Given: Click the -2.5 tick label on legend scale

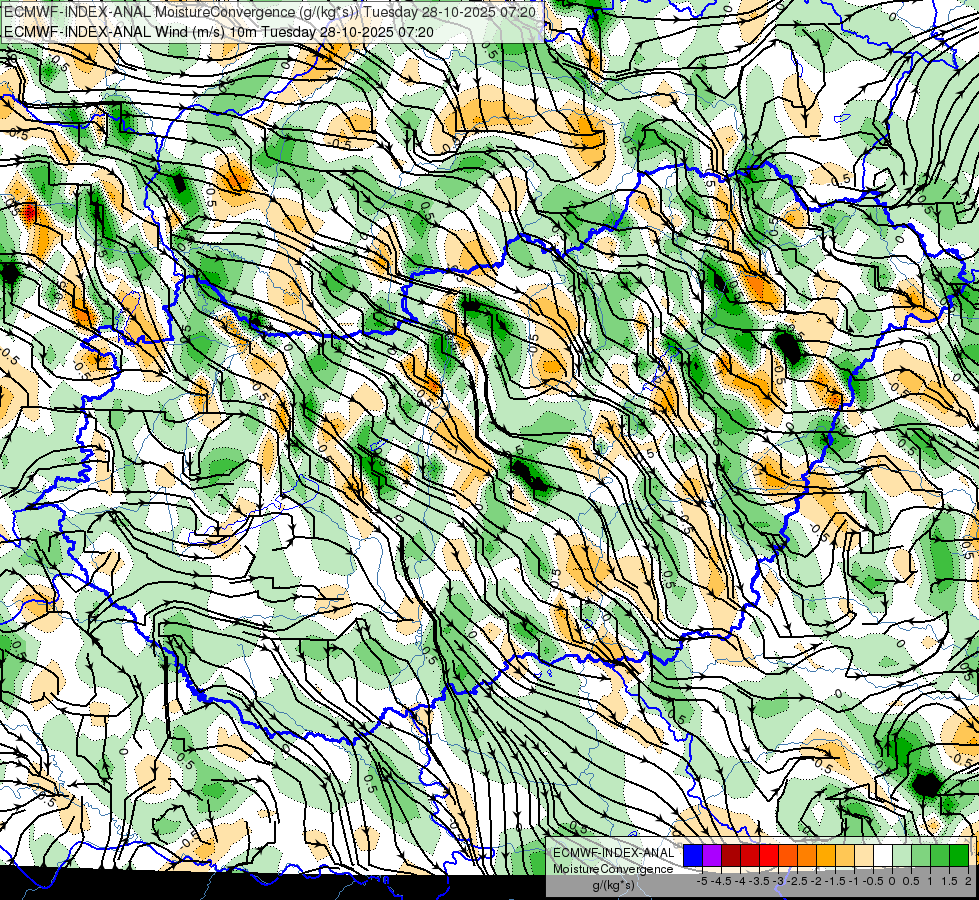Looking at the screenshot, I should click(x=797, y=881).
